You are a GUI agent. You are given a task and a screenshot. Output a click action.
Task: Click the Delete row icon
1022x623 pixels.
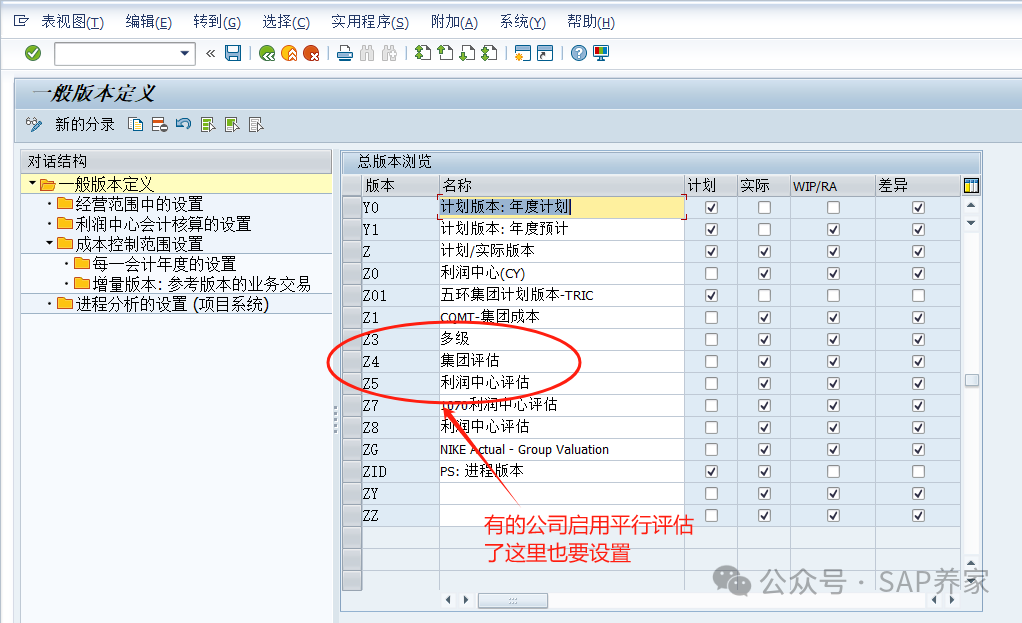pyautogui.click(x=160, y=124)
